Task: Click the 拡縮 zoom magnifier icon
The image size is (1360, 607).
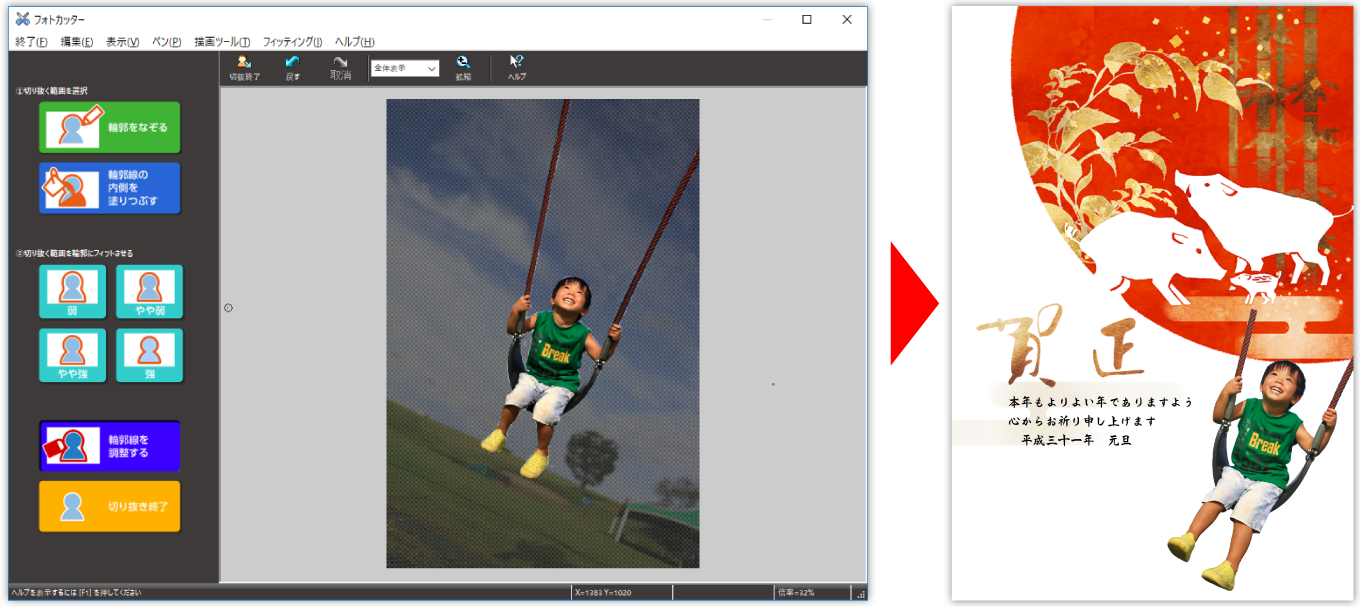Action: [463, 67]
